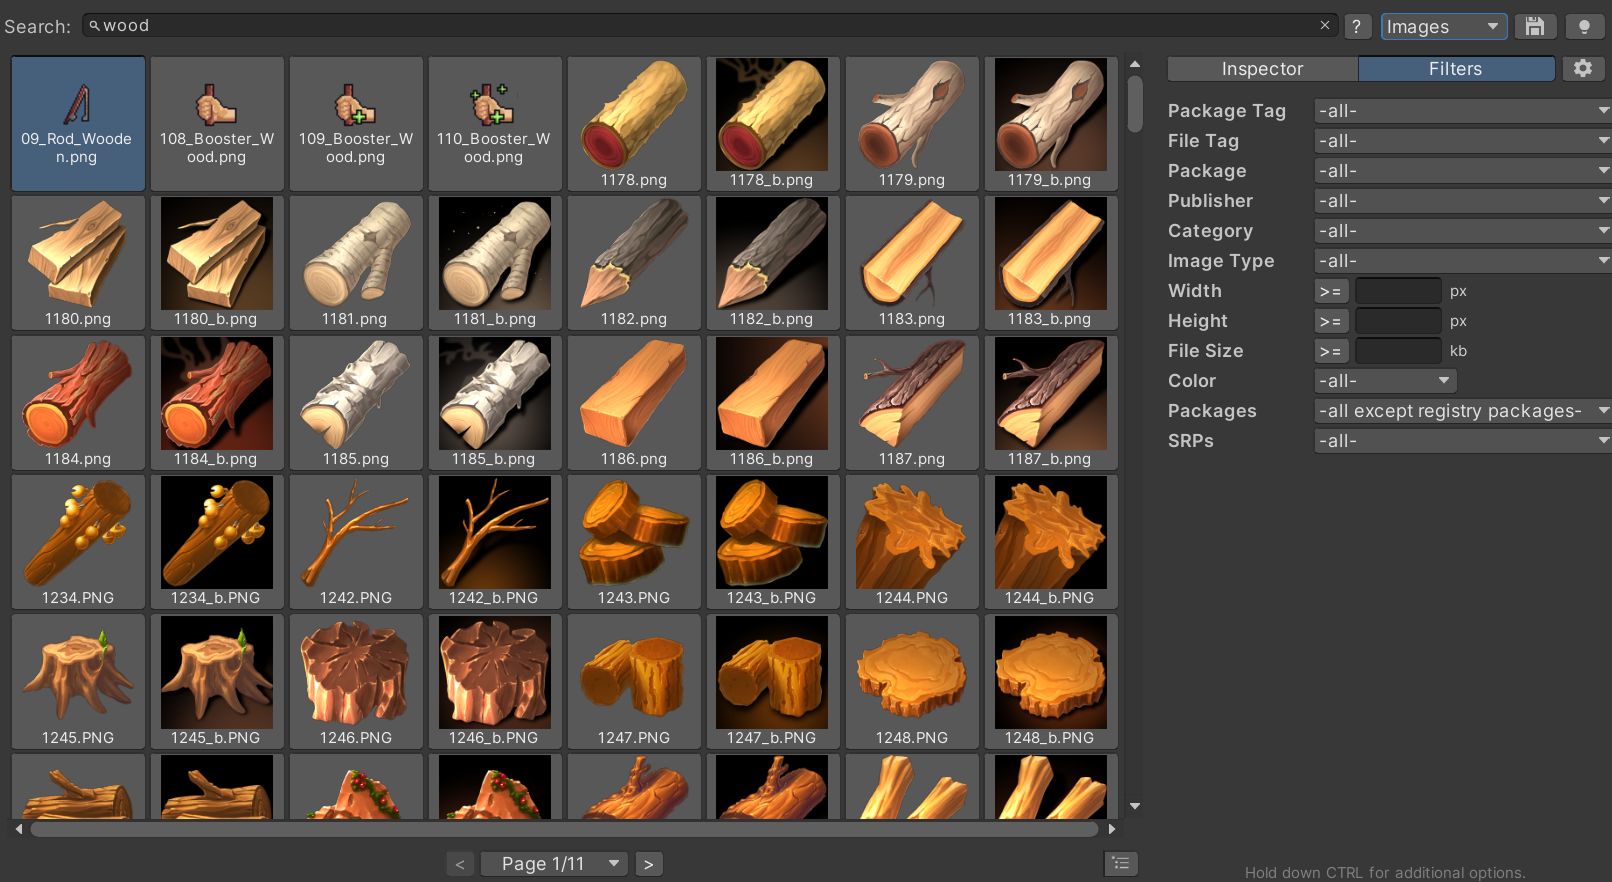The height and width of the screenshot is (882, 1612).
Task: Select the 1181.png birch log image
Action: point(356,262)
